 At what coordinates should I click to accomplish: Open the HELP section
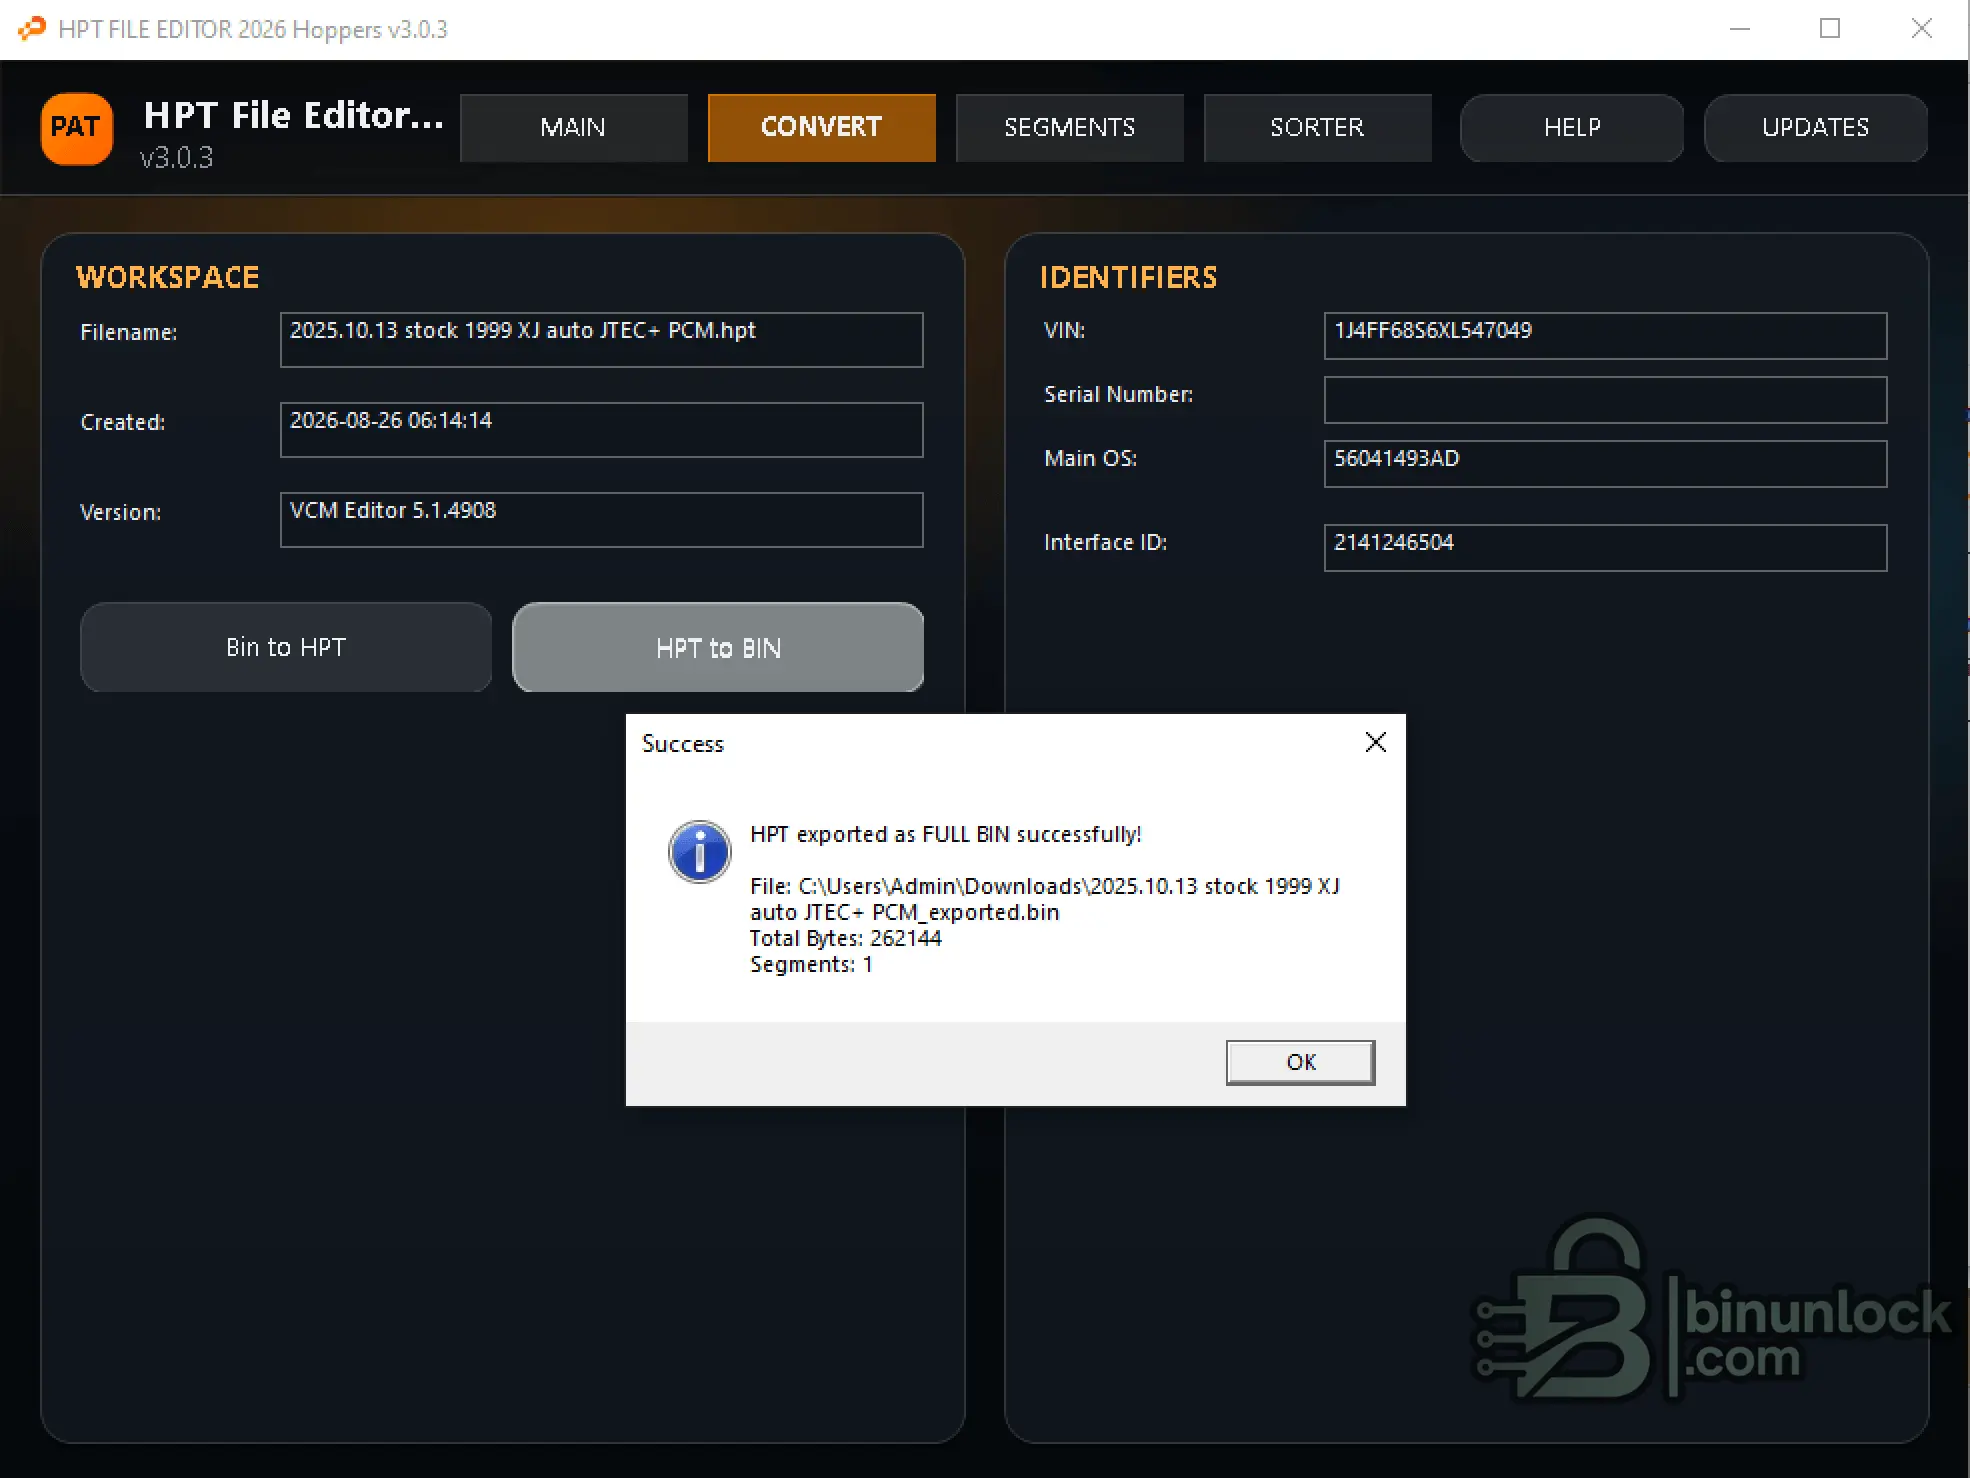(1572, 127)
